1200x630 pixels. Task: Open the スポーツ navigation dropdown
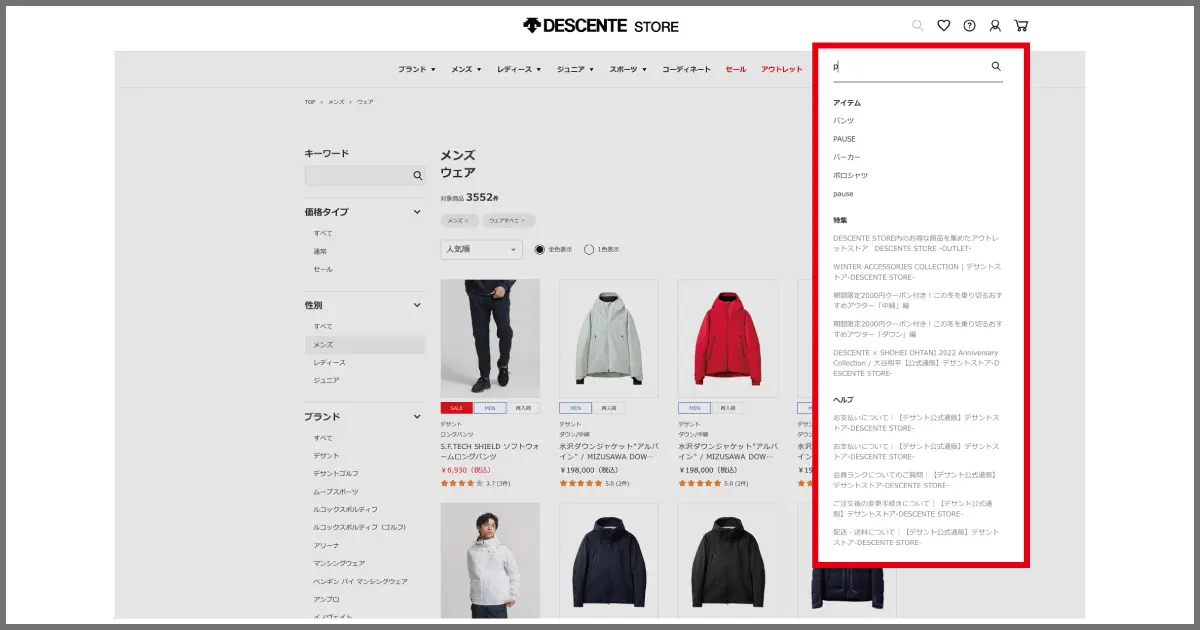(x=628, y=69)
